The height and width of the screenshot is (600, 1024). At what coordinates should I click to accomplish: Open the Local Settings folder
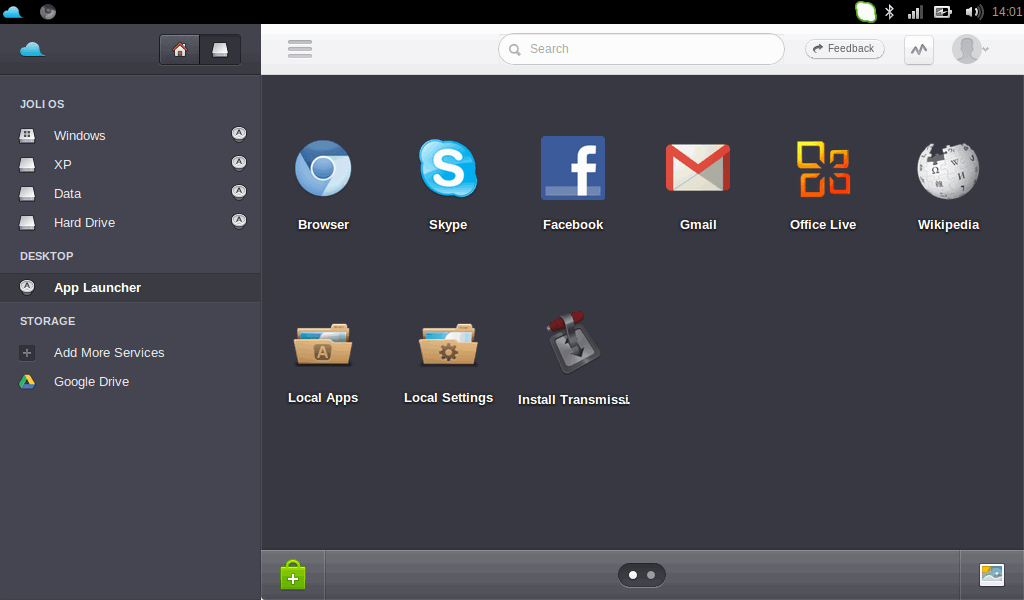[448, 343]
